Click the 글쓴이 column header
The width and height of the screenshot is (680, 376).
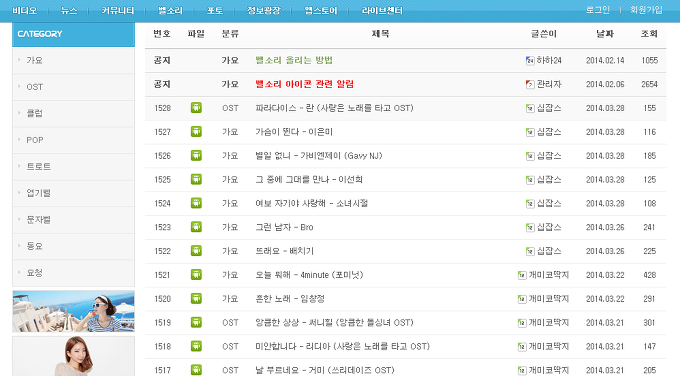coord(544,33)
